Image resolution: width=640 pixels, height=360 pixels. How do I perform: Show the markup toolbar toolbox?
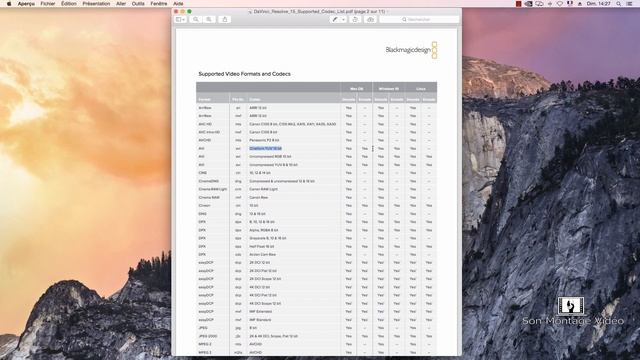pos(370,19)
